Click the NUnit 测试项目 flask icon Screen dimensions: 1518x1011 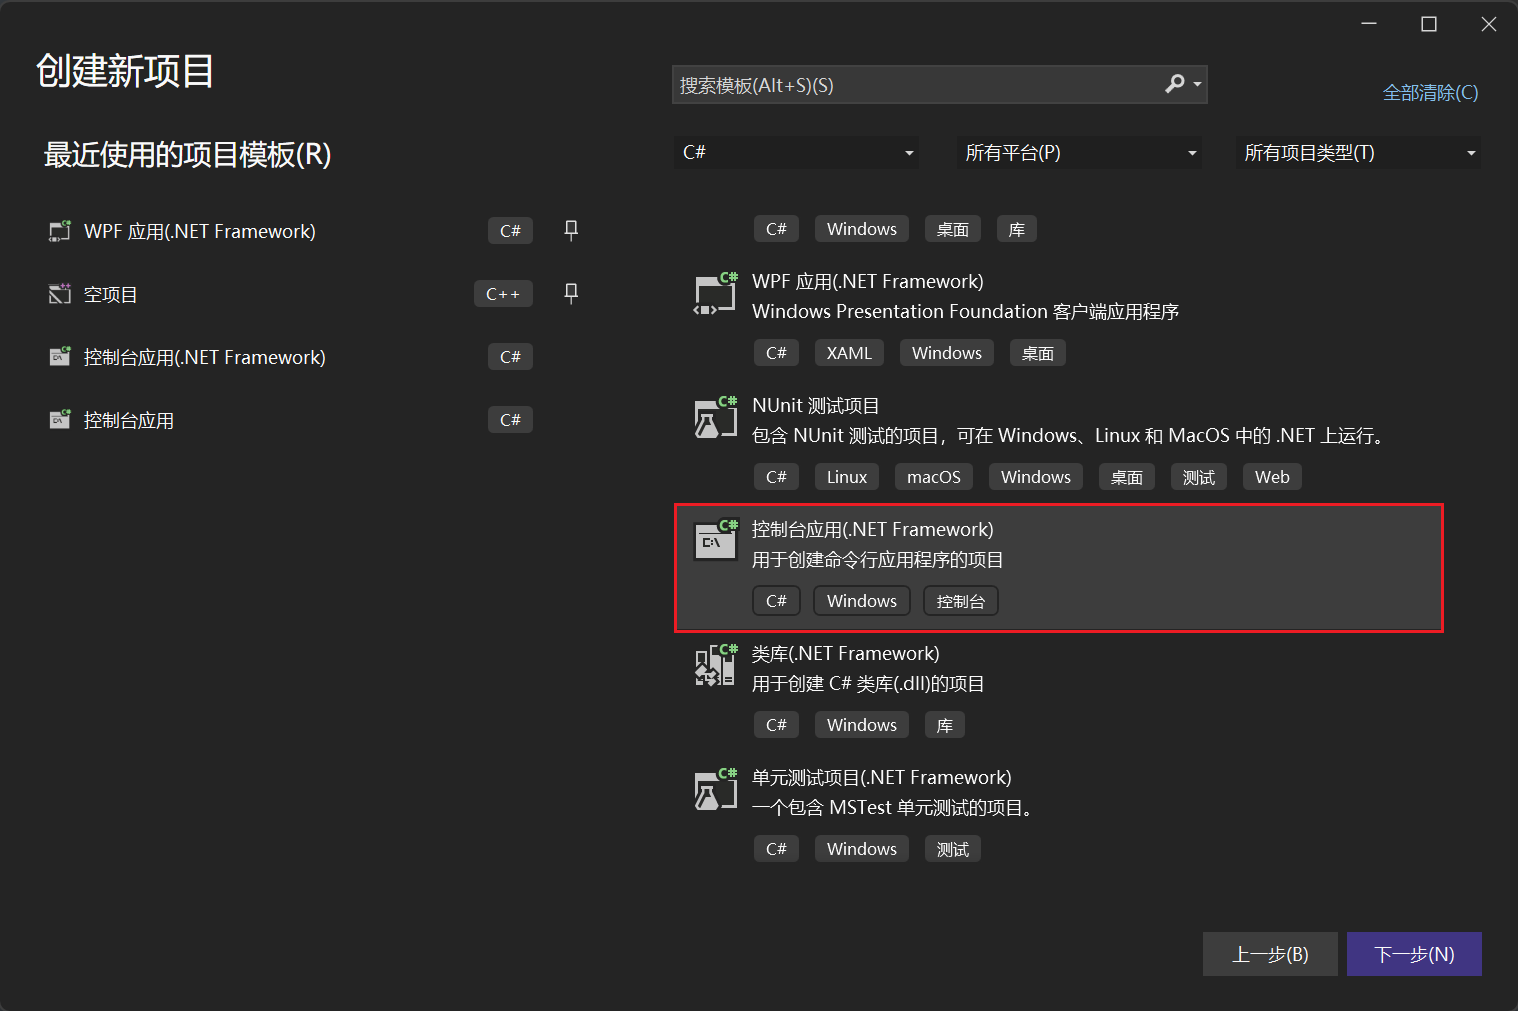click(716, 418)
